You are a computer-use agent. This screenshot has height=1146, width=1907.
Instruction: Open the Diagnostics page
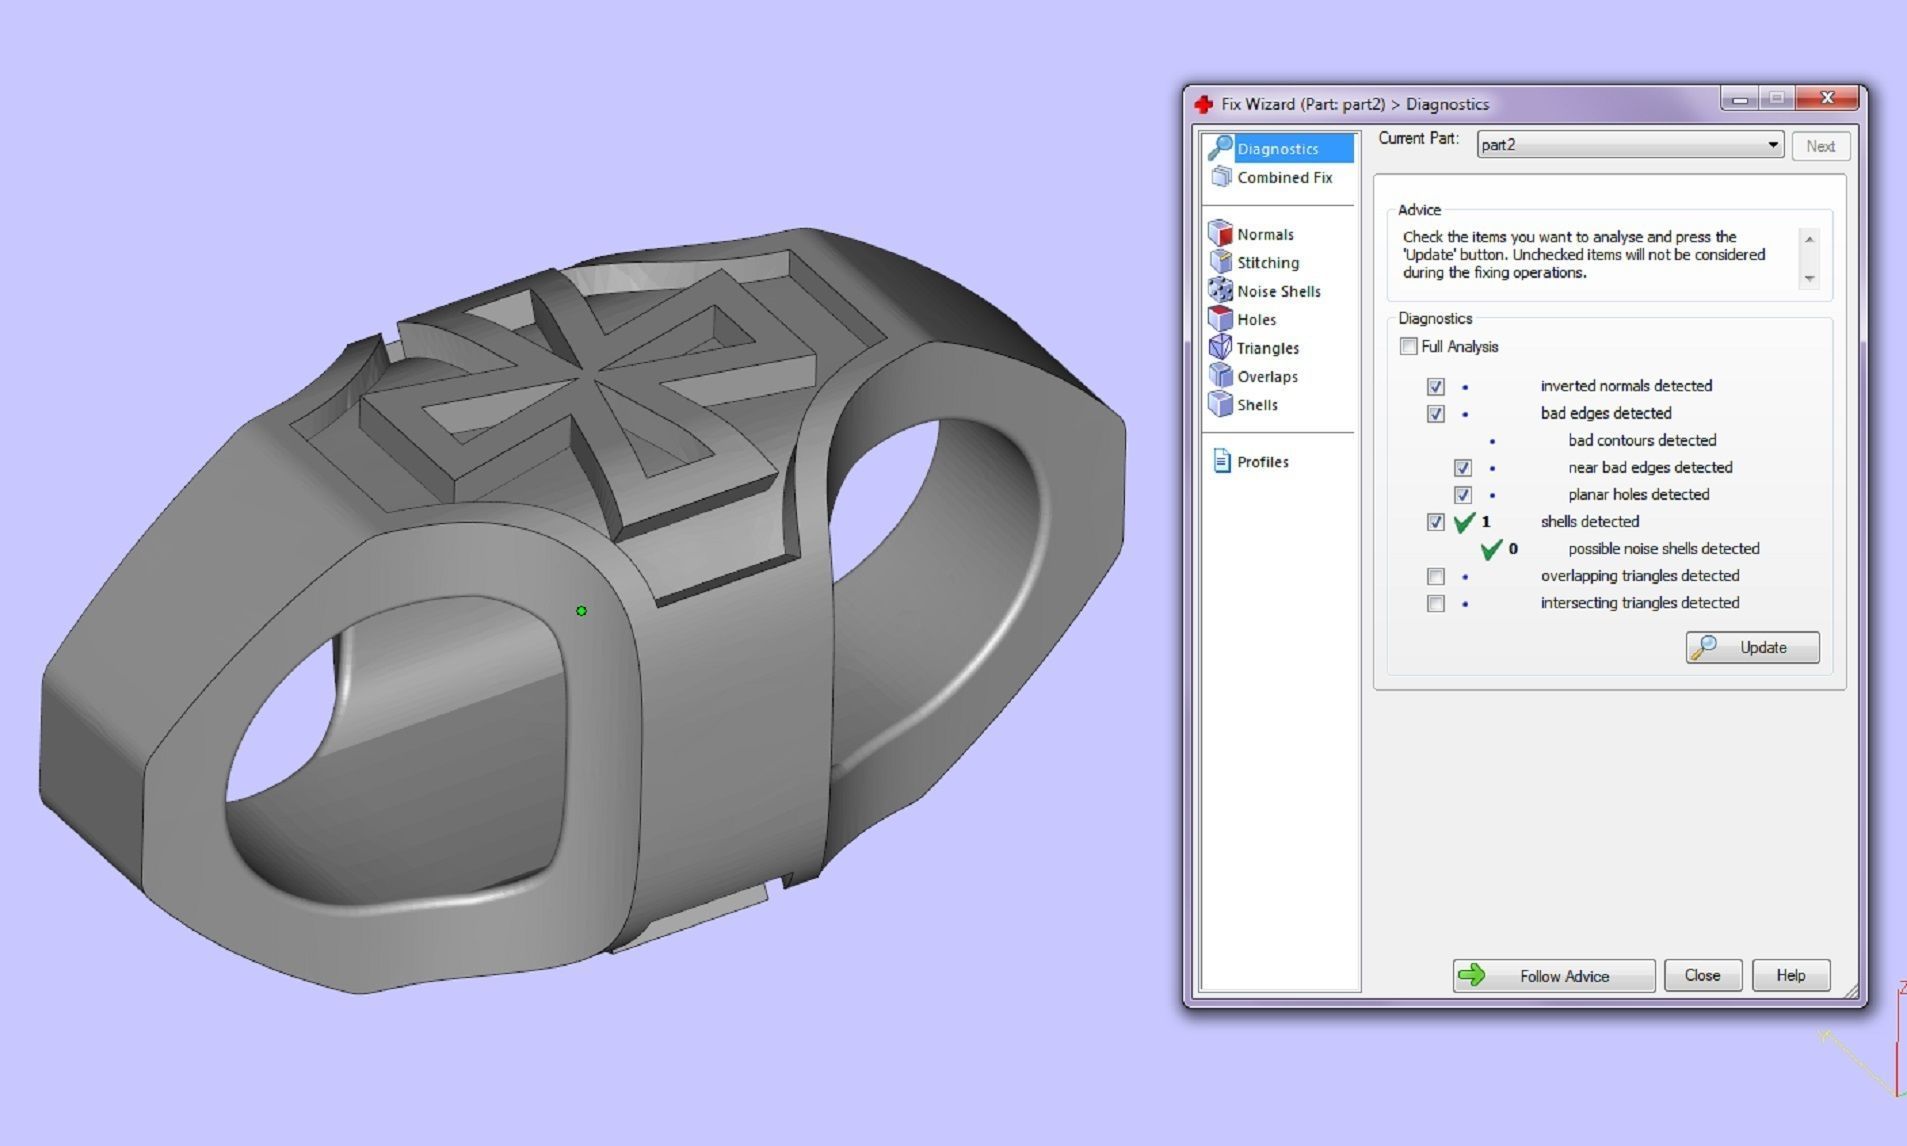coord(1279,148)
